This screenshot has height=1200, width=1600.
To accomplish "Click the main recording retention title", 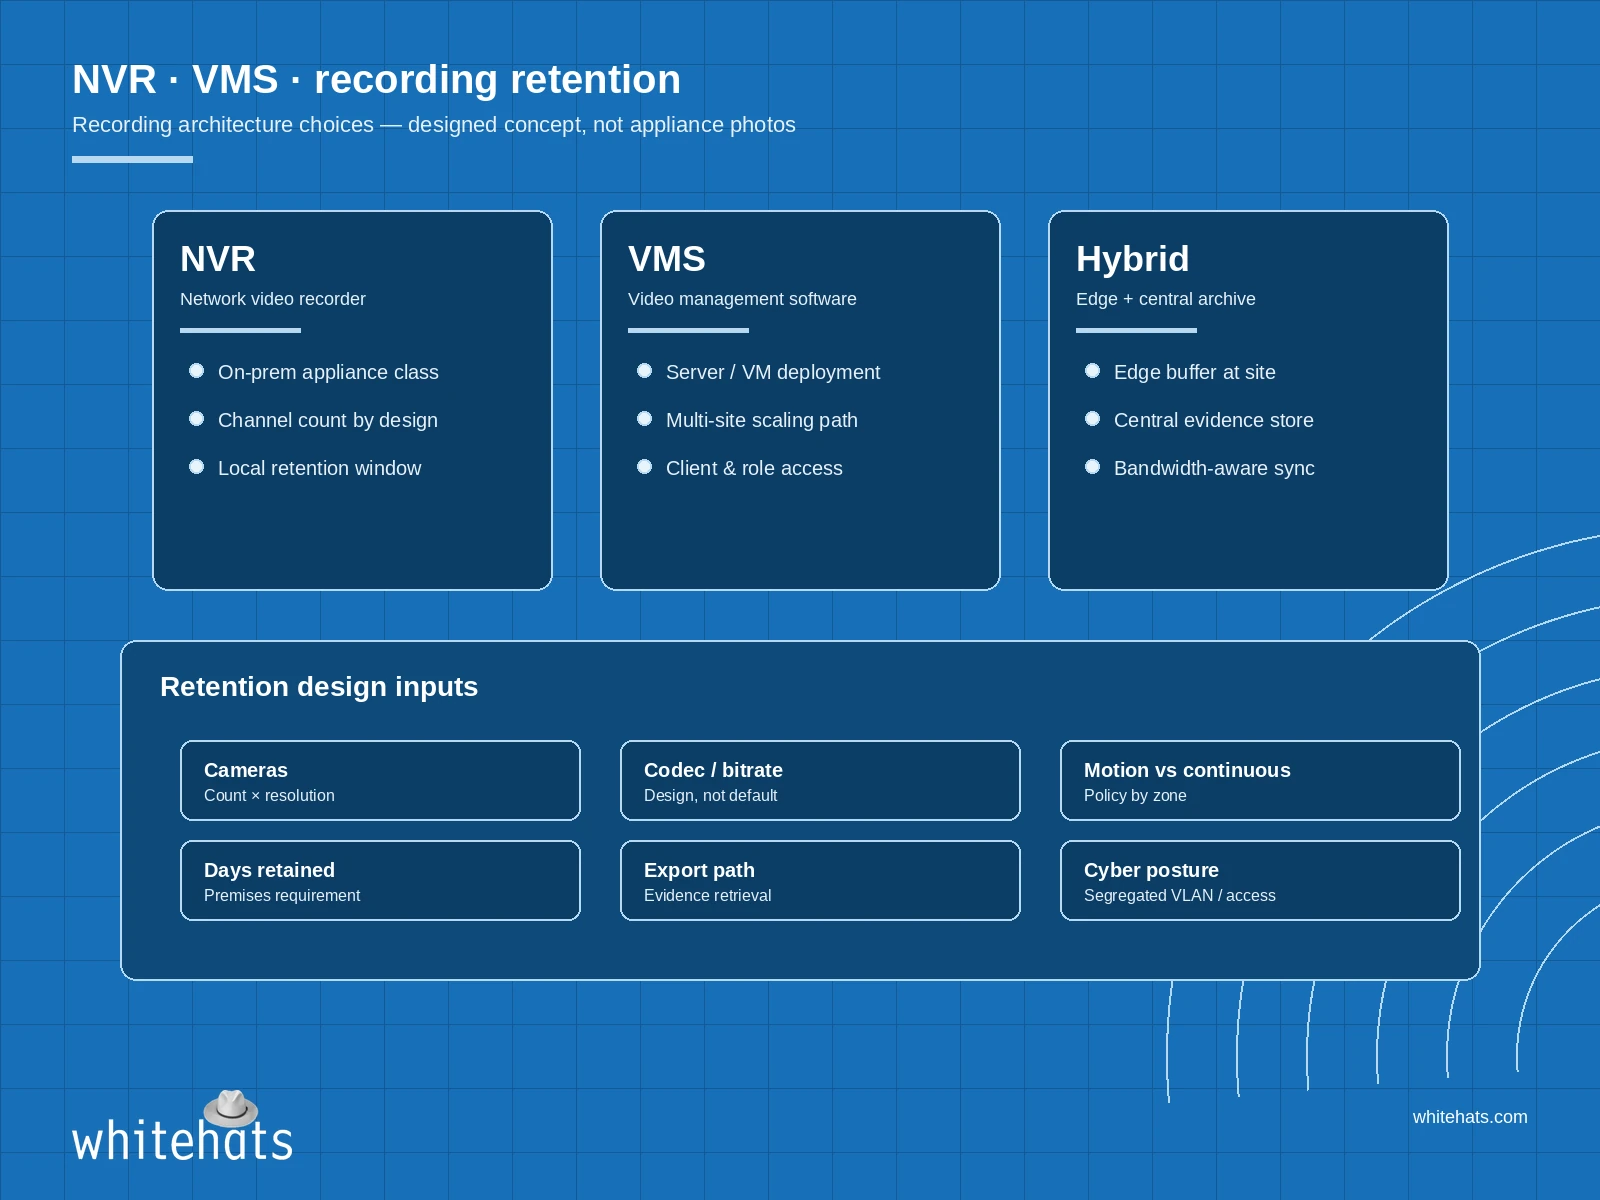I will tap(376, 80).
